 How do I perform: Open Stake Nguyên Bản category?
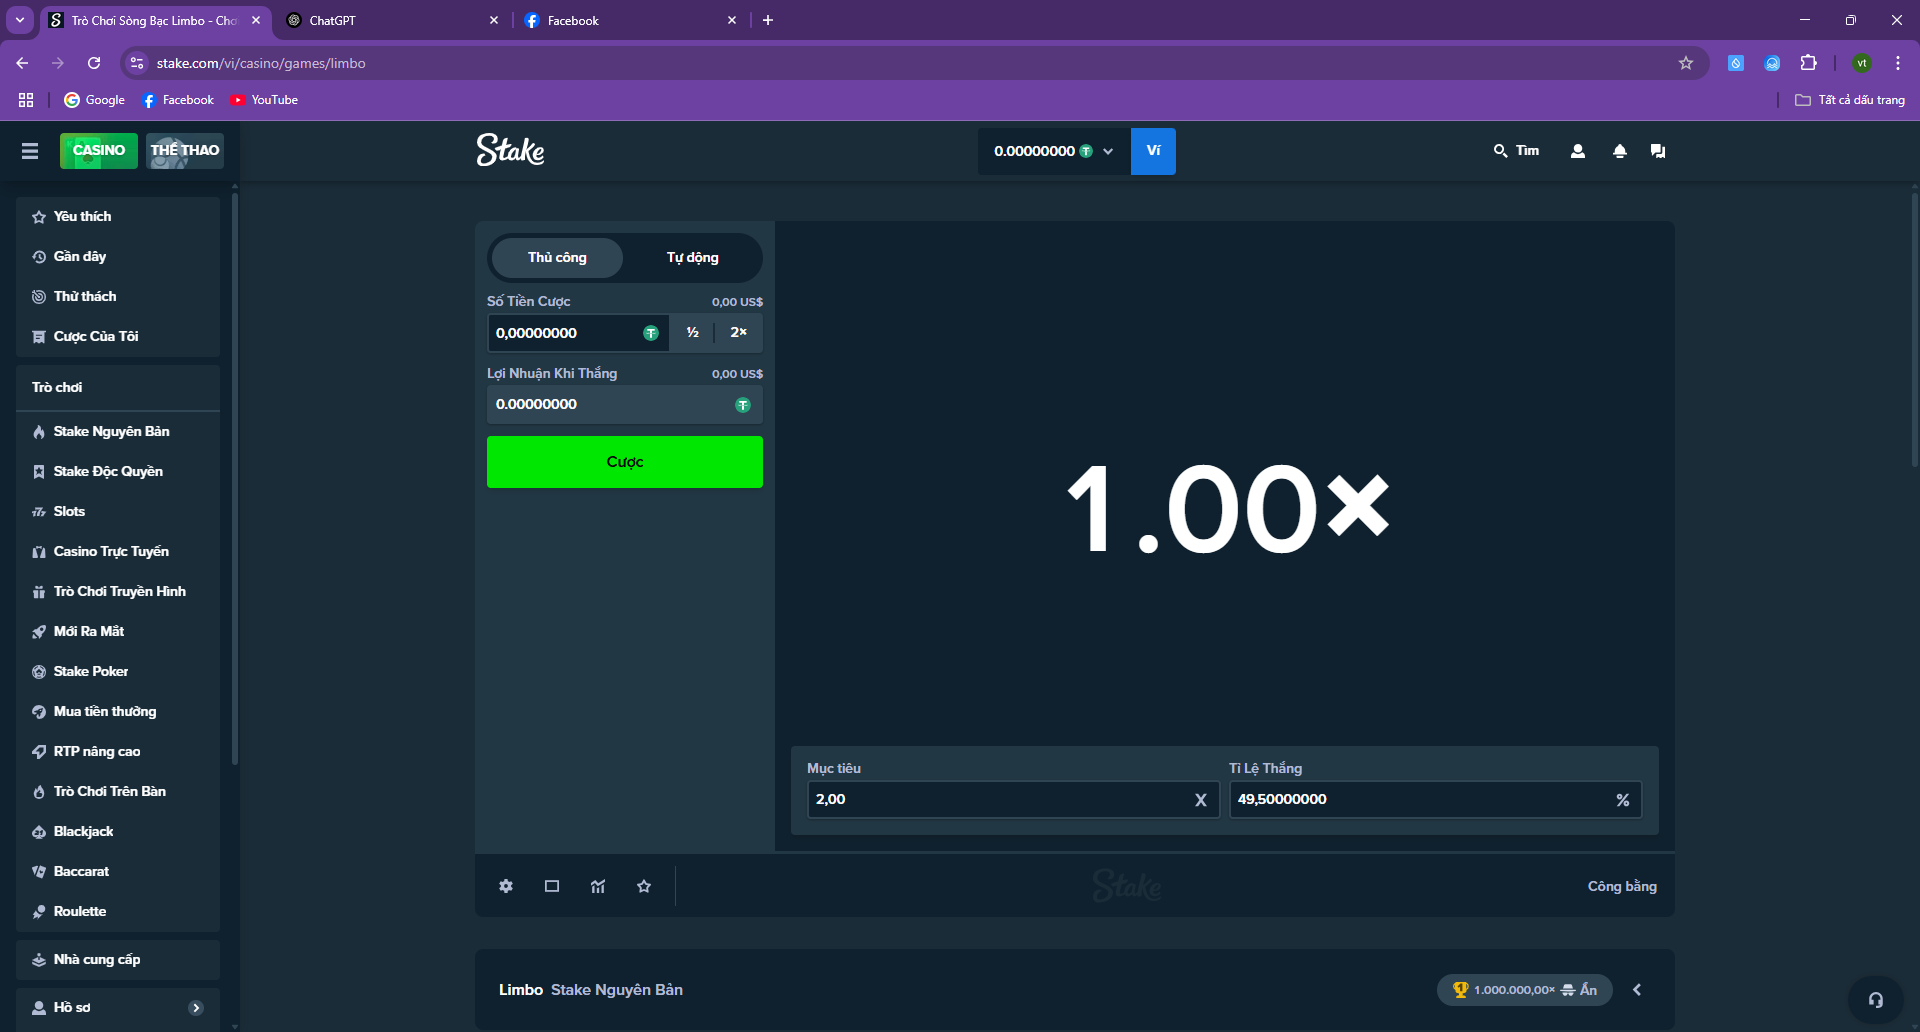118,432
